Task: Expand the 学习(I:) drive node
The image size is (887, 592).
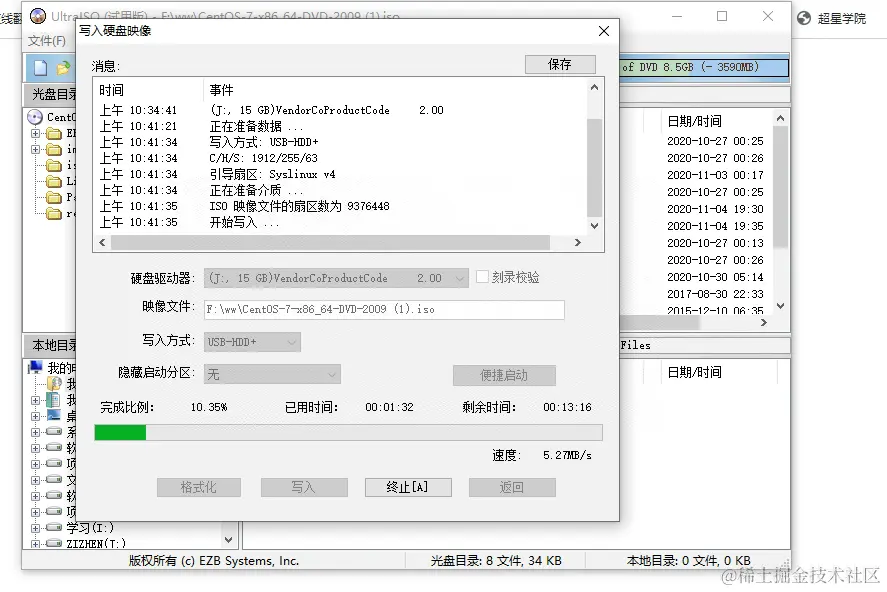Action: pos(36,528)
